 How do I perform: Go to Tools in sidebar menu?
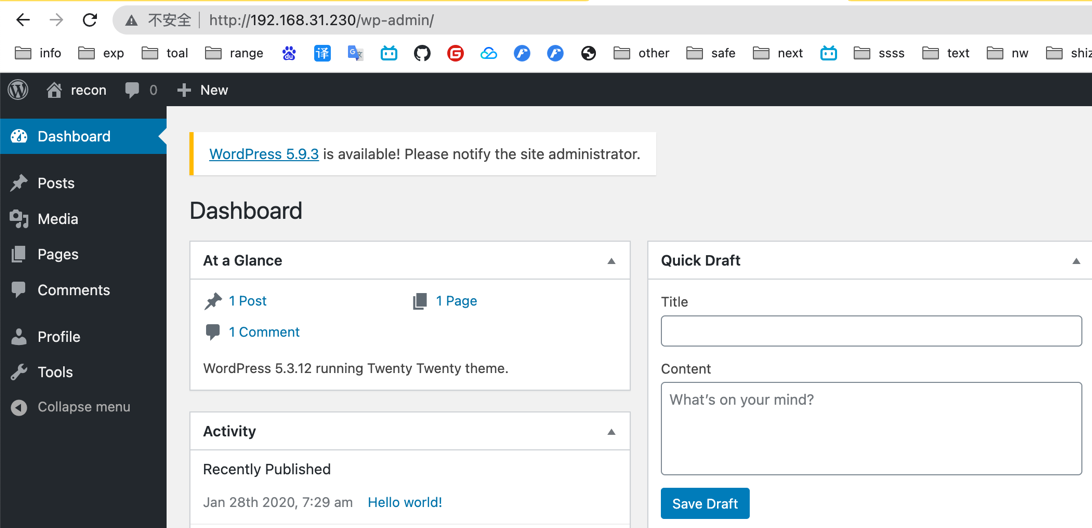point(55,372)
